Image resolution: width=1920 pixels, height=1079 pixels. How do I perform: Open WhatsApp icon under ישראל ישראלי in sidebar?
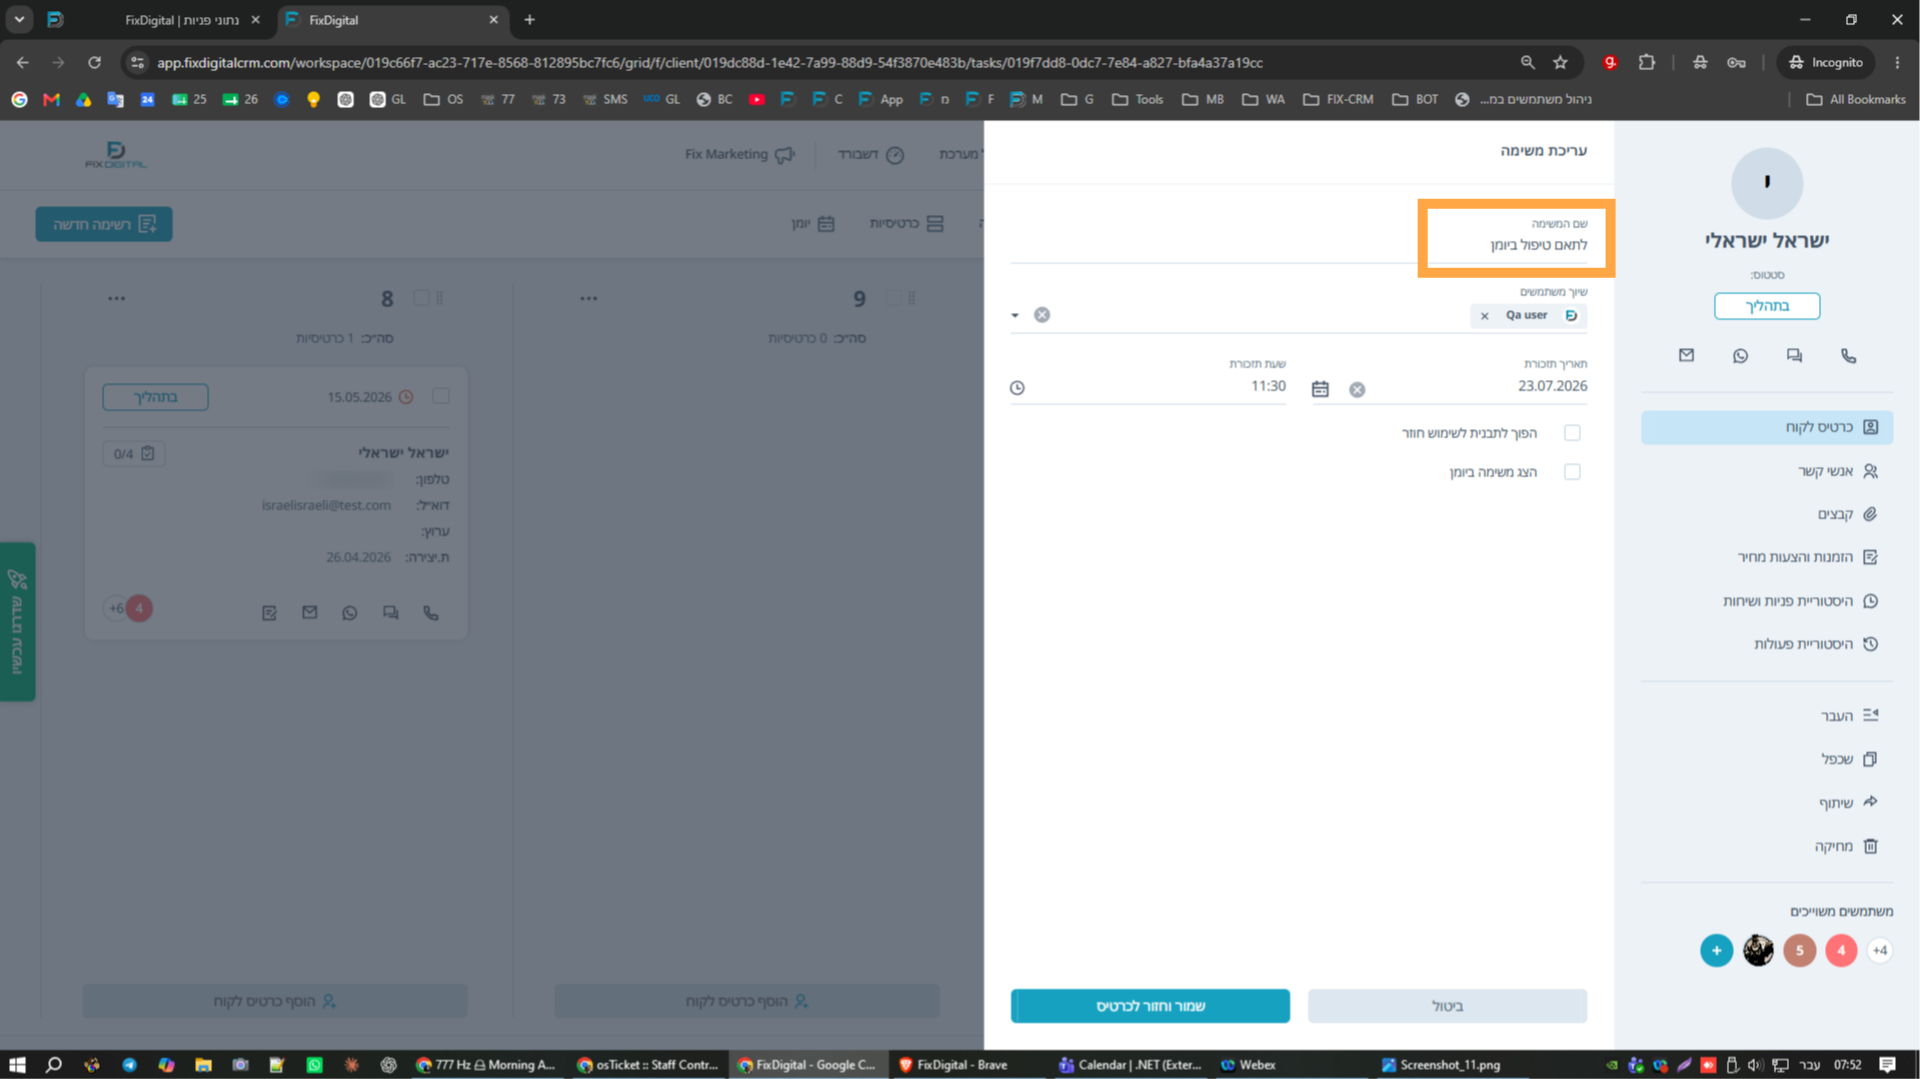[x=1740, y=356]
